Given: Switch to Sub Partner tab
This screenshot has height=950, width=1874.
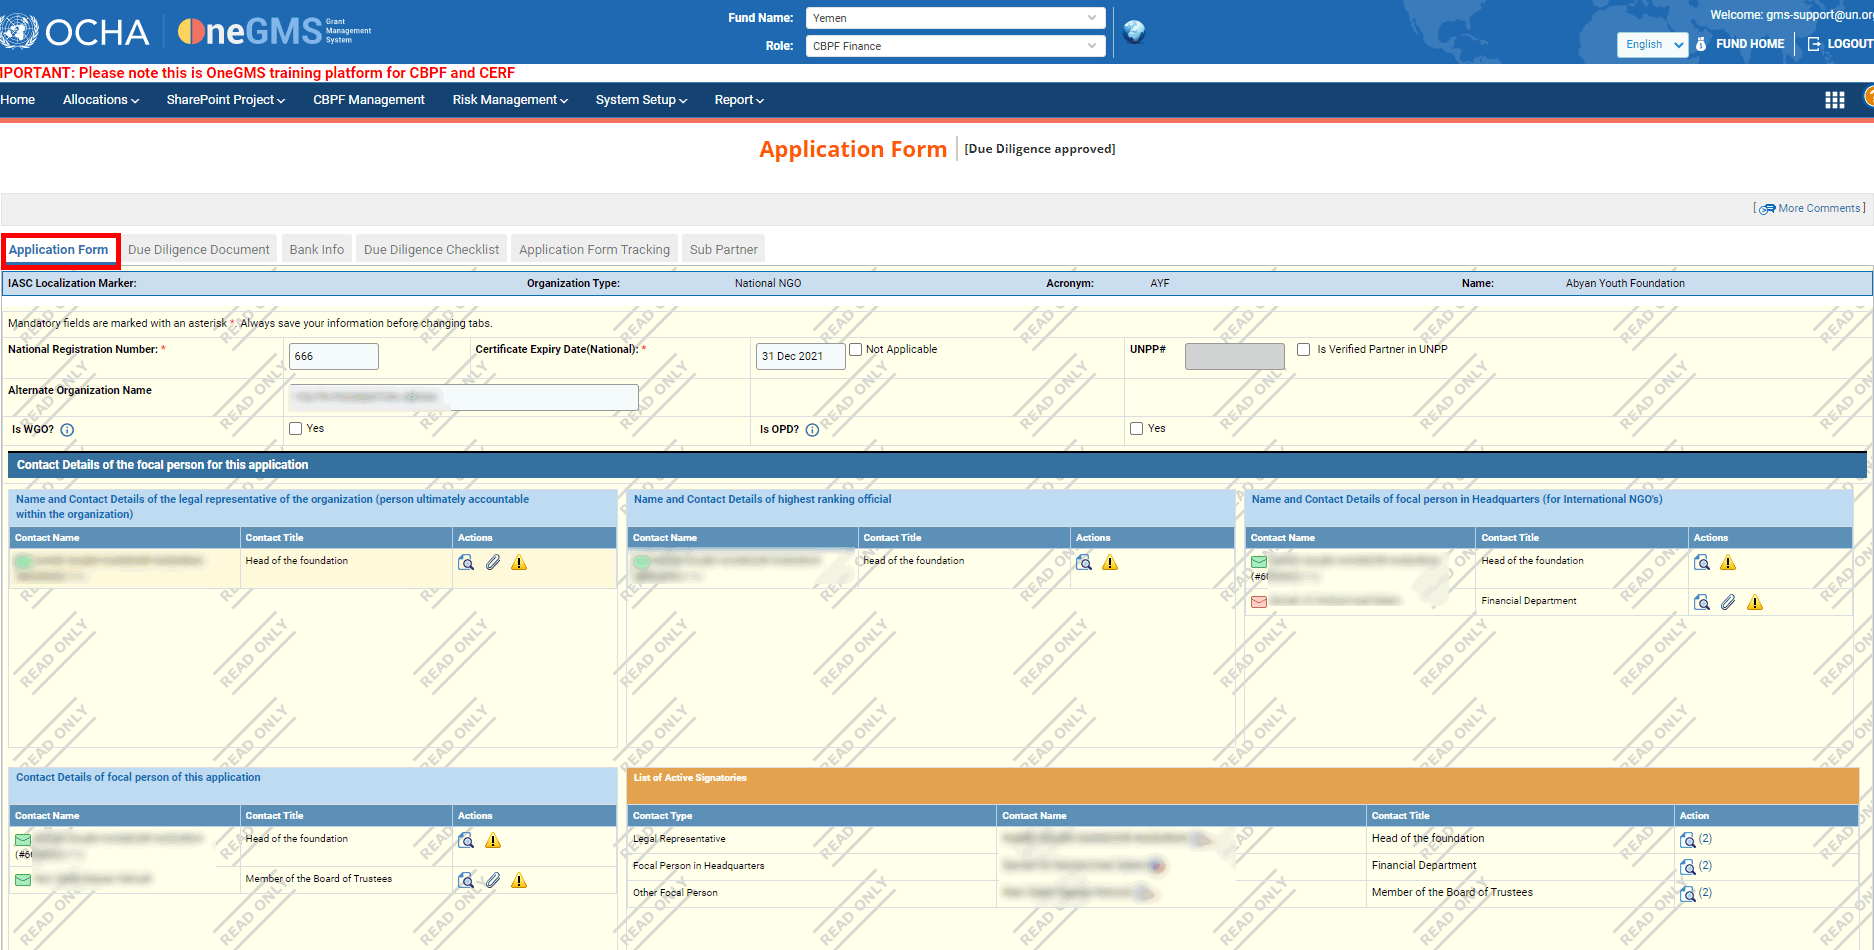Looking at the screenshot, I should (x=724, y=250).
